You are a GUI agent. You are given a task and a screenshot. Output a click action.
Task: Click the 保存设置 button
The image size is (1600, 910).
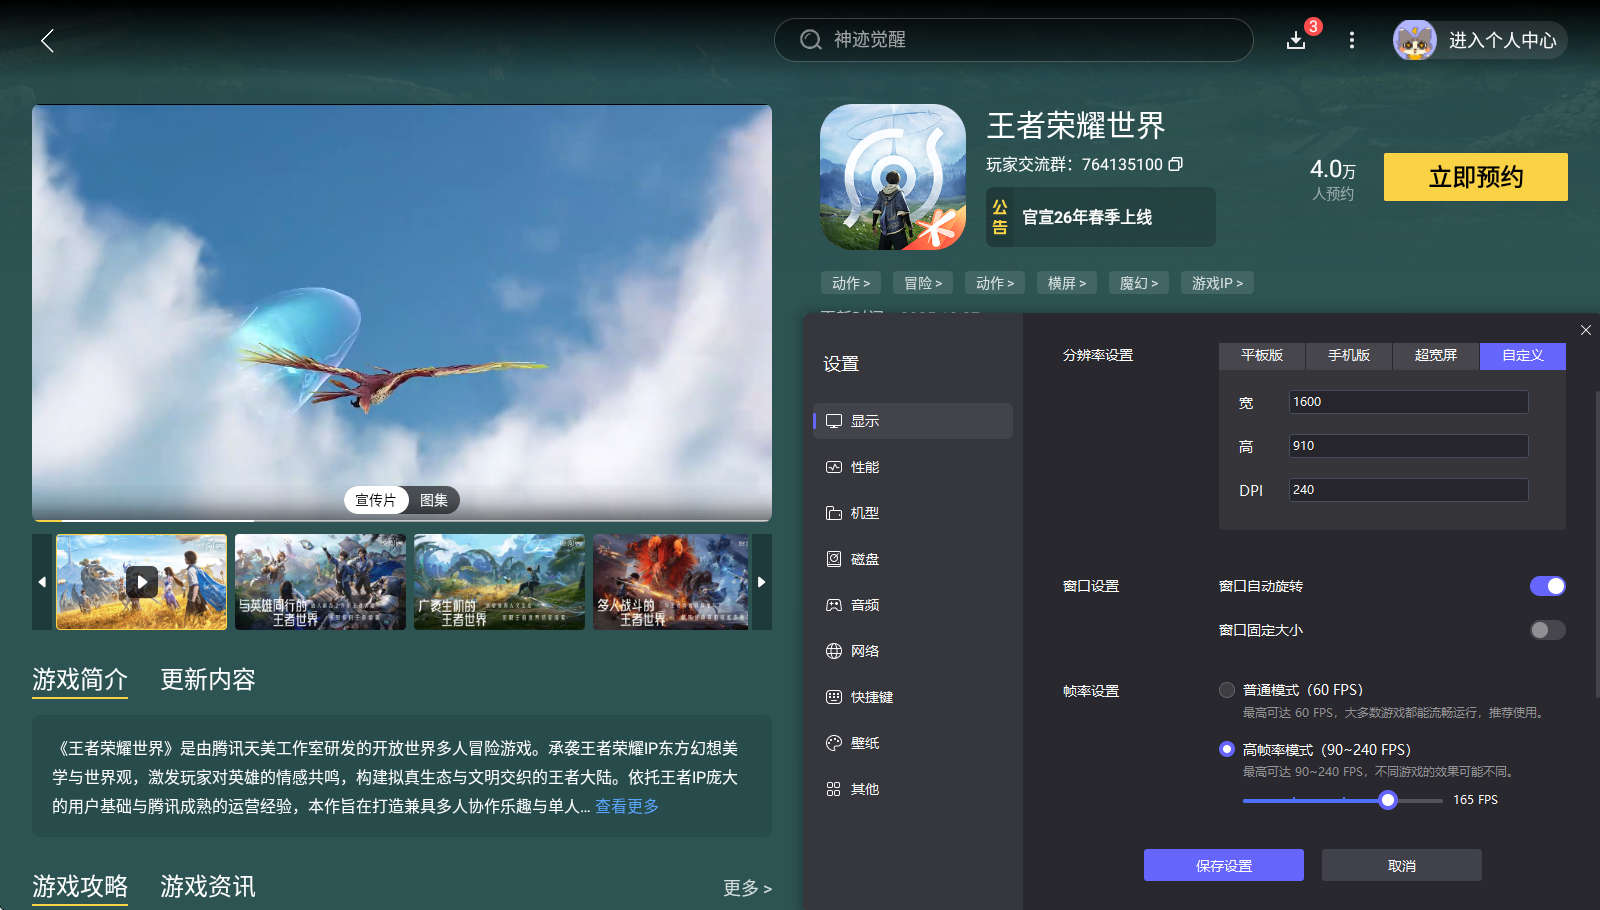point(1223,865)
